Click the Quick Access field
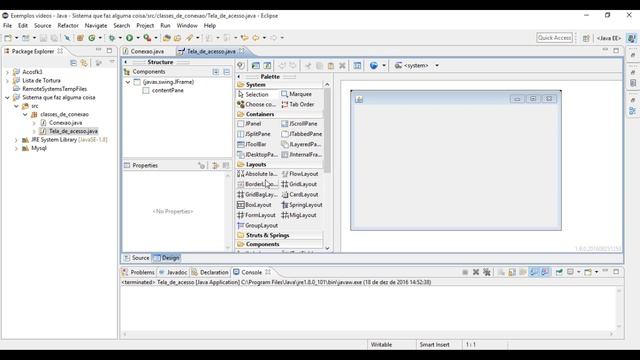 (554, 38)
